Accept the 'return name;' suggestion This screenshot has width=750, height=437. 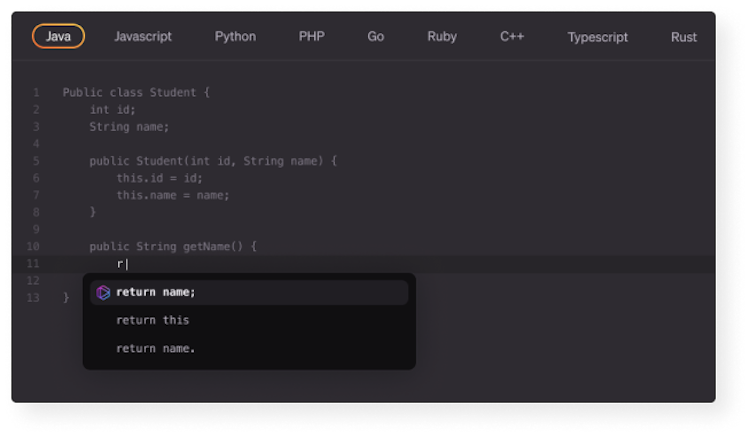(249, 292)
